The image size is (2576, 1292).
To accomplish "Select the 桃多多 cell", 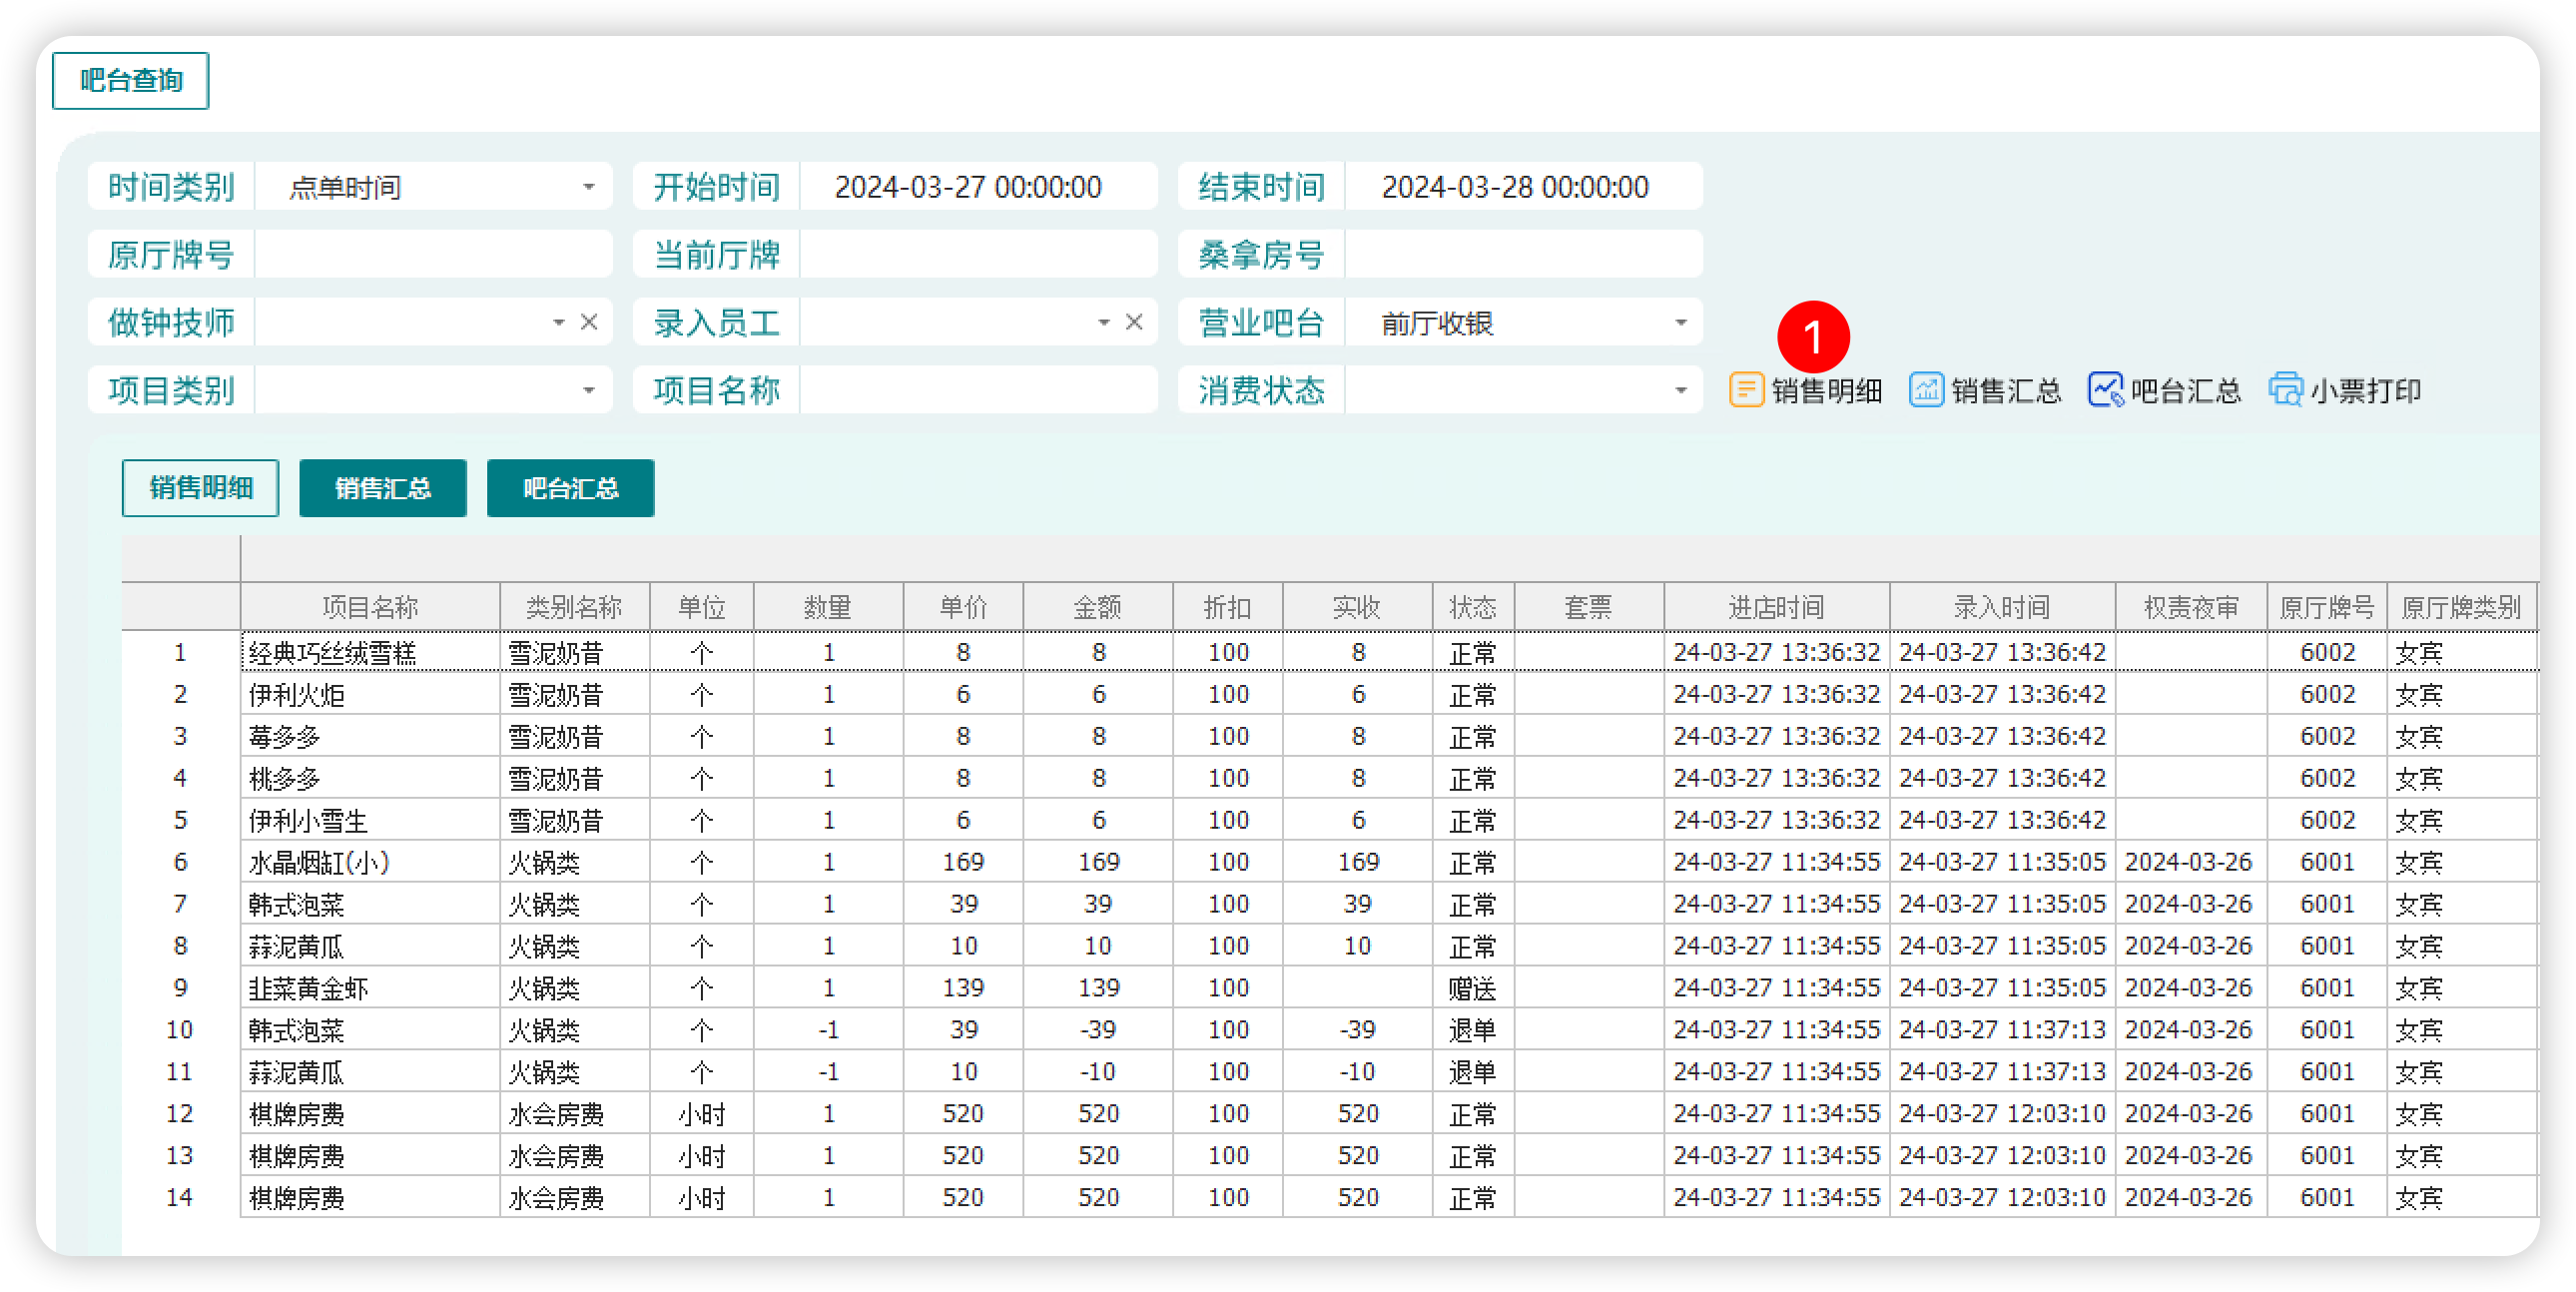I will click(x=370, y=778).
